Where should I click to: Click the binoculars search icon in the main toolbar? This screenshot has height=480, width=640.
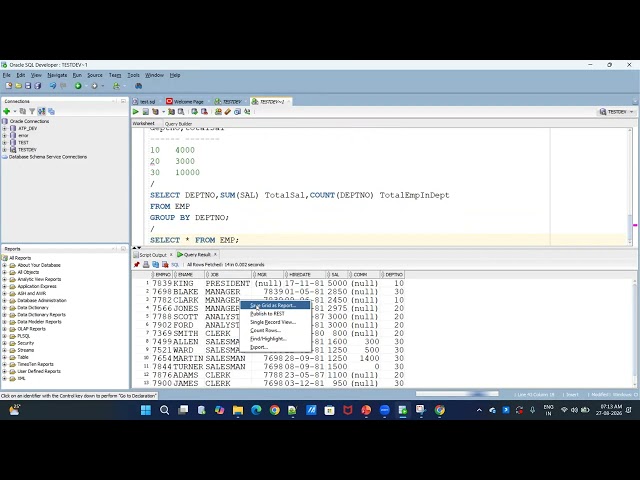point(139,86)
